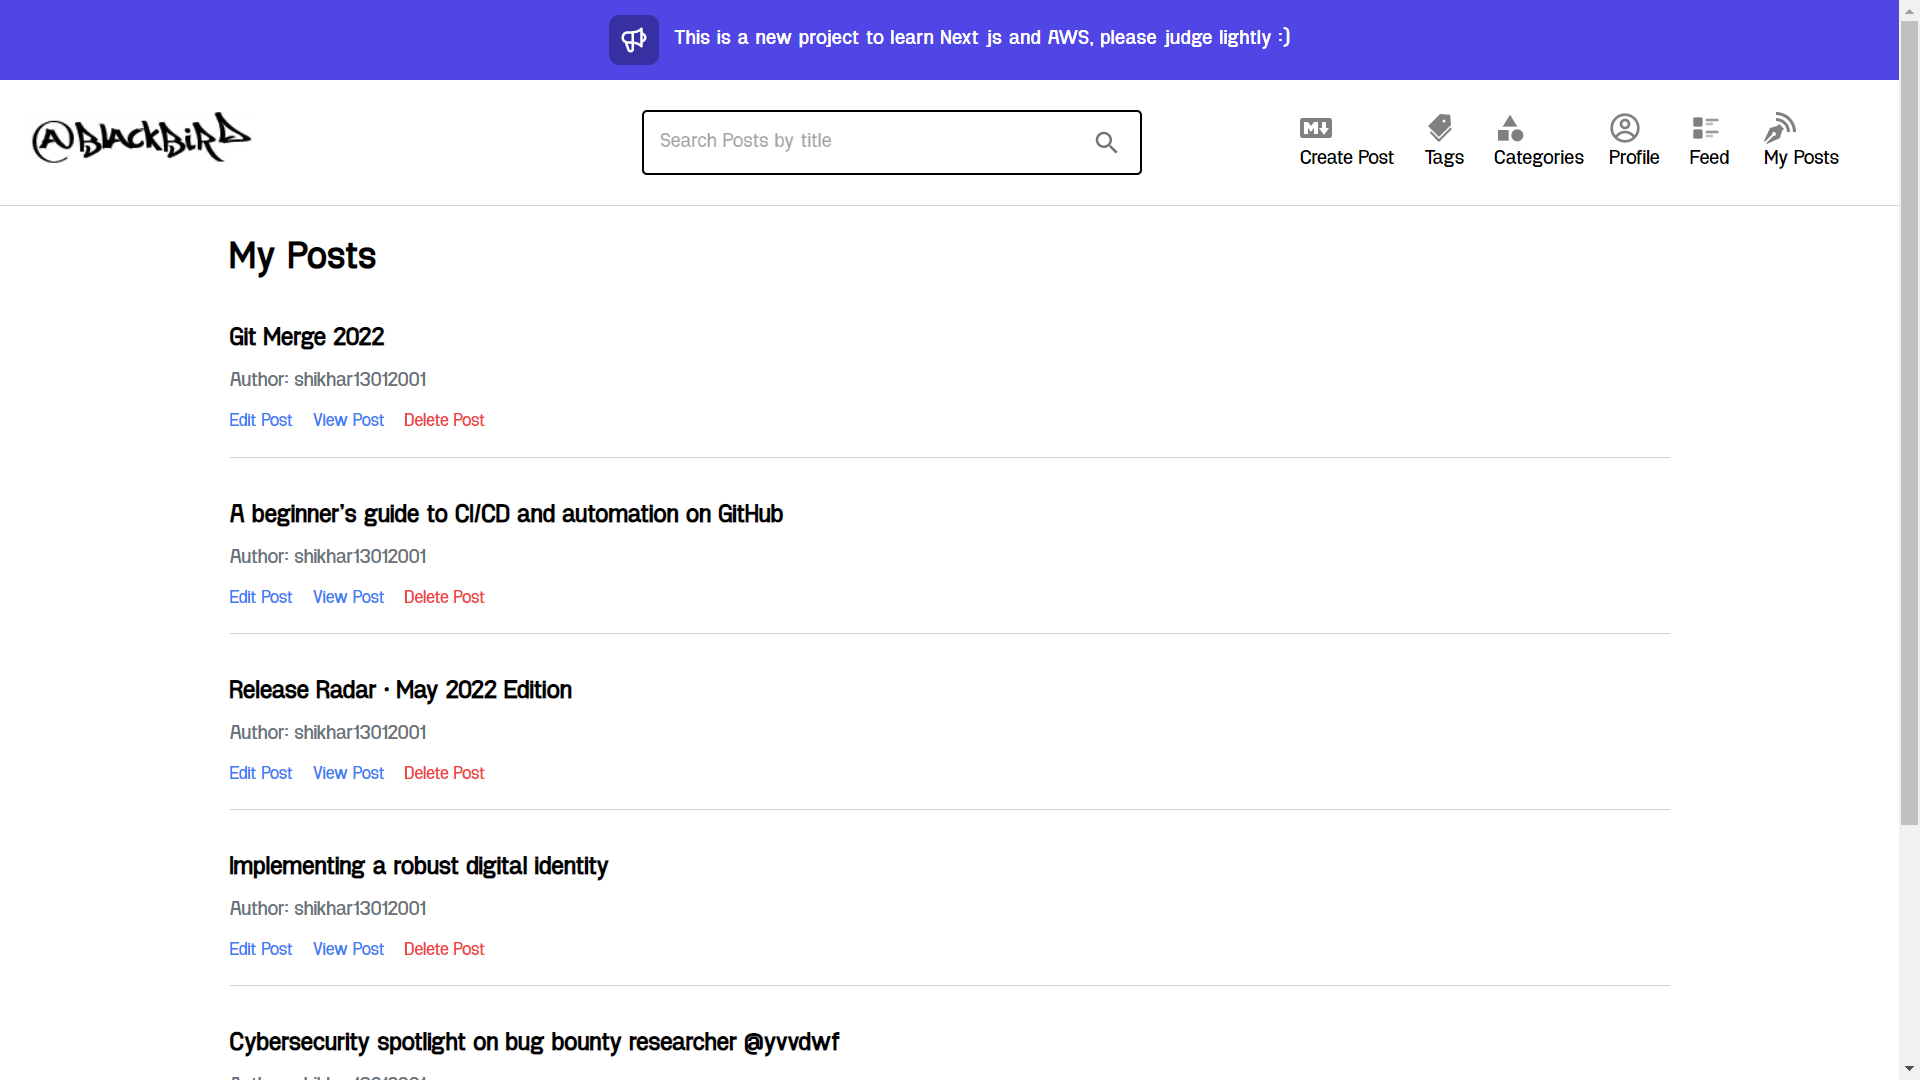Open Categories via the shapes icon
This screenshot has width=1920, height=1080.
(x=1510, y=128)
